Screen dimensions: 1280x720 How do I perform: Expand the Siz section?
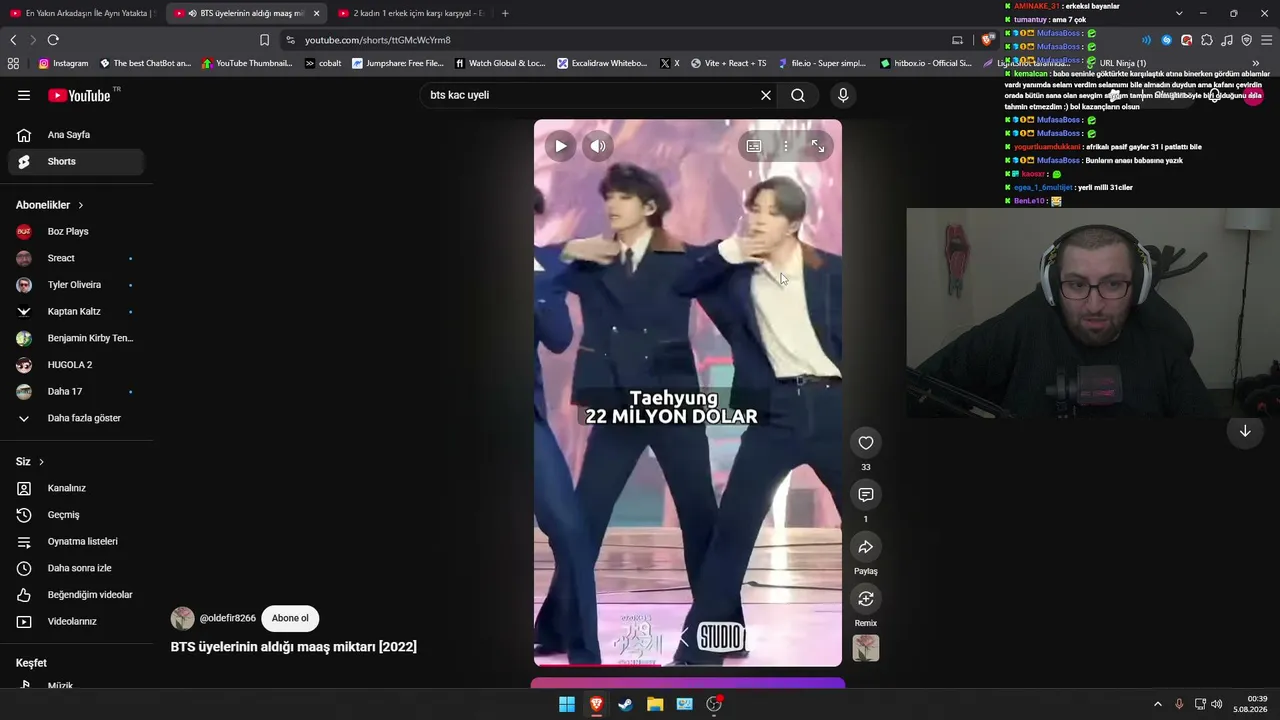[x=31, y=461]
